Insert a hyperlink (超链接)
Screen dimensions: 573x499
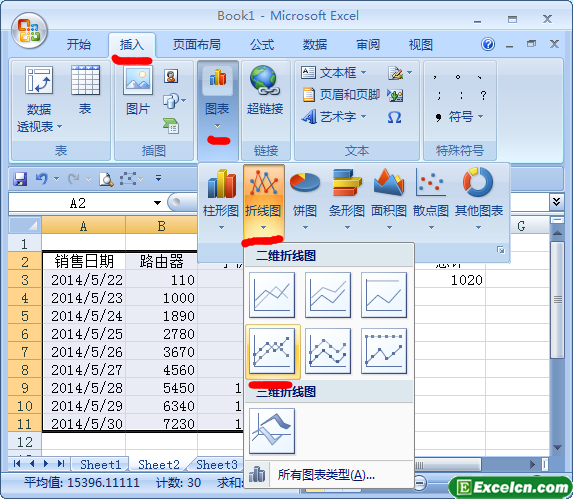(265, 90)
